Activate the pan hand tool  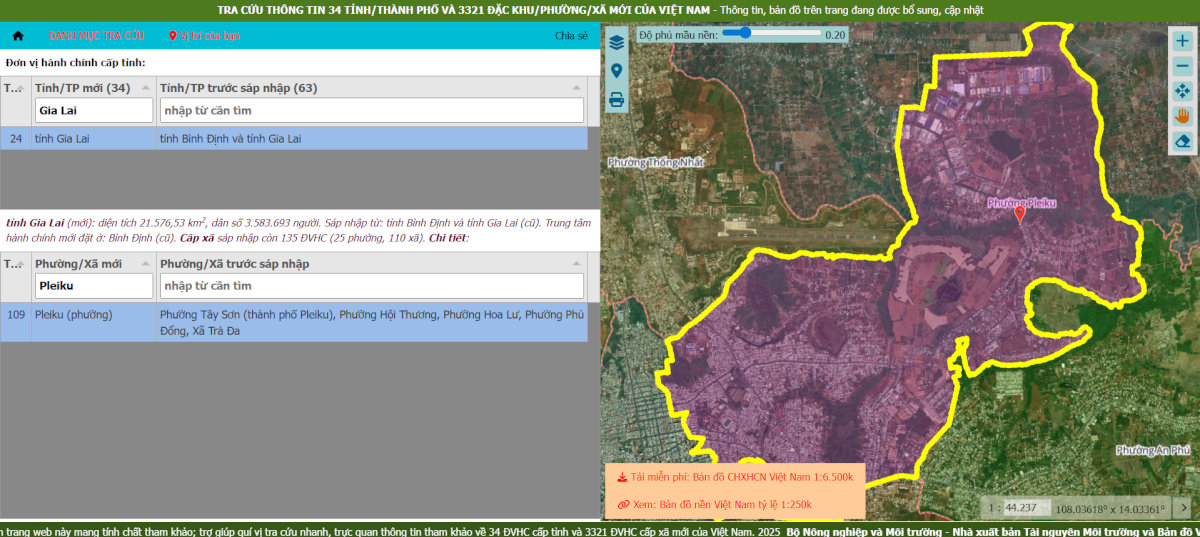(1182, 116)
